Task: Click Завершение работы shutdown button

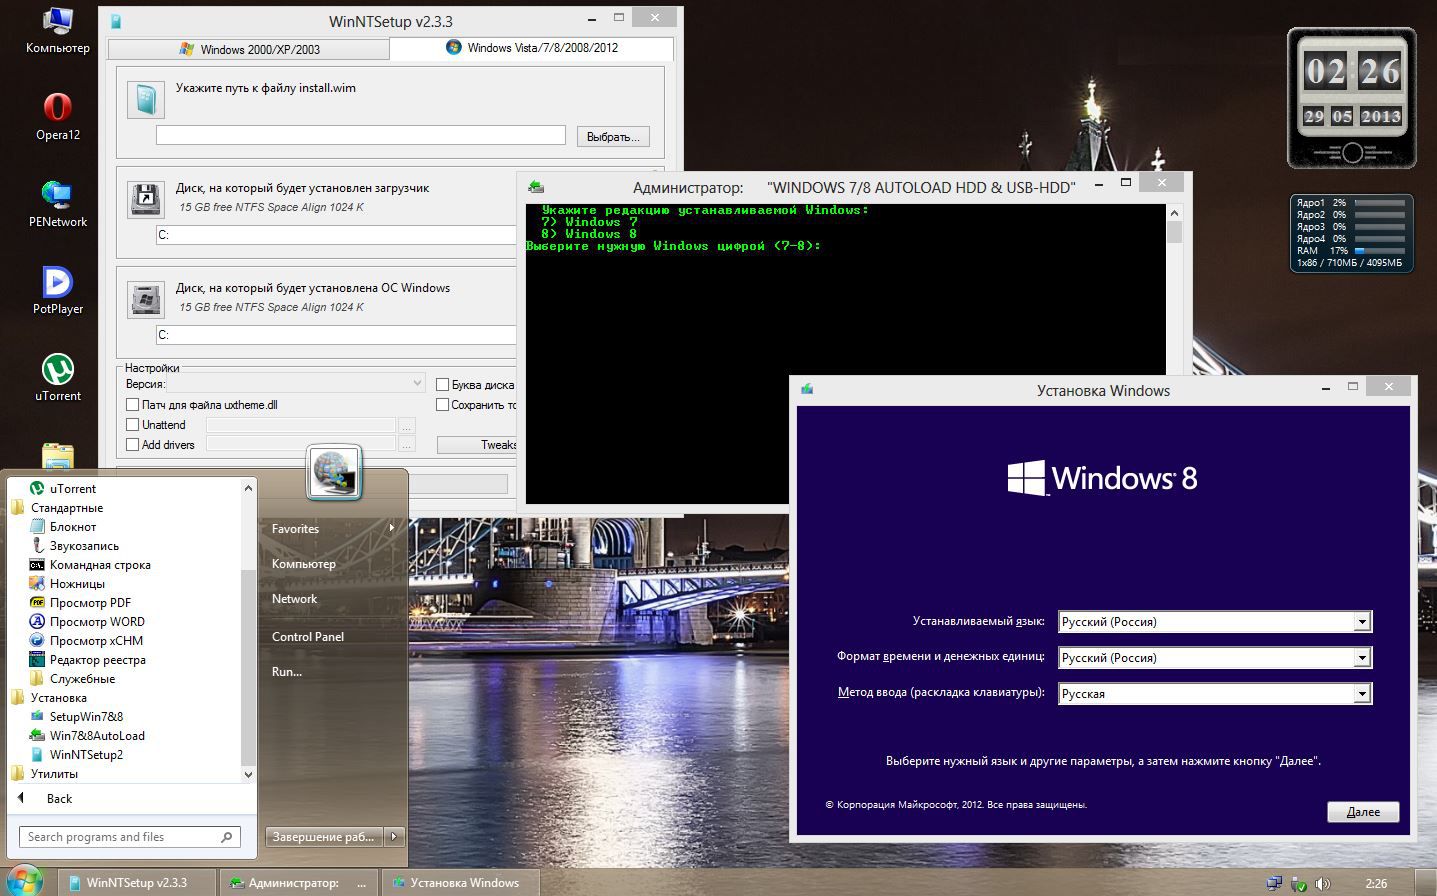Action: click(x=325, y=837)
